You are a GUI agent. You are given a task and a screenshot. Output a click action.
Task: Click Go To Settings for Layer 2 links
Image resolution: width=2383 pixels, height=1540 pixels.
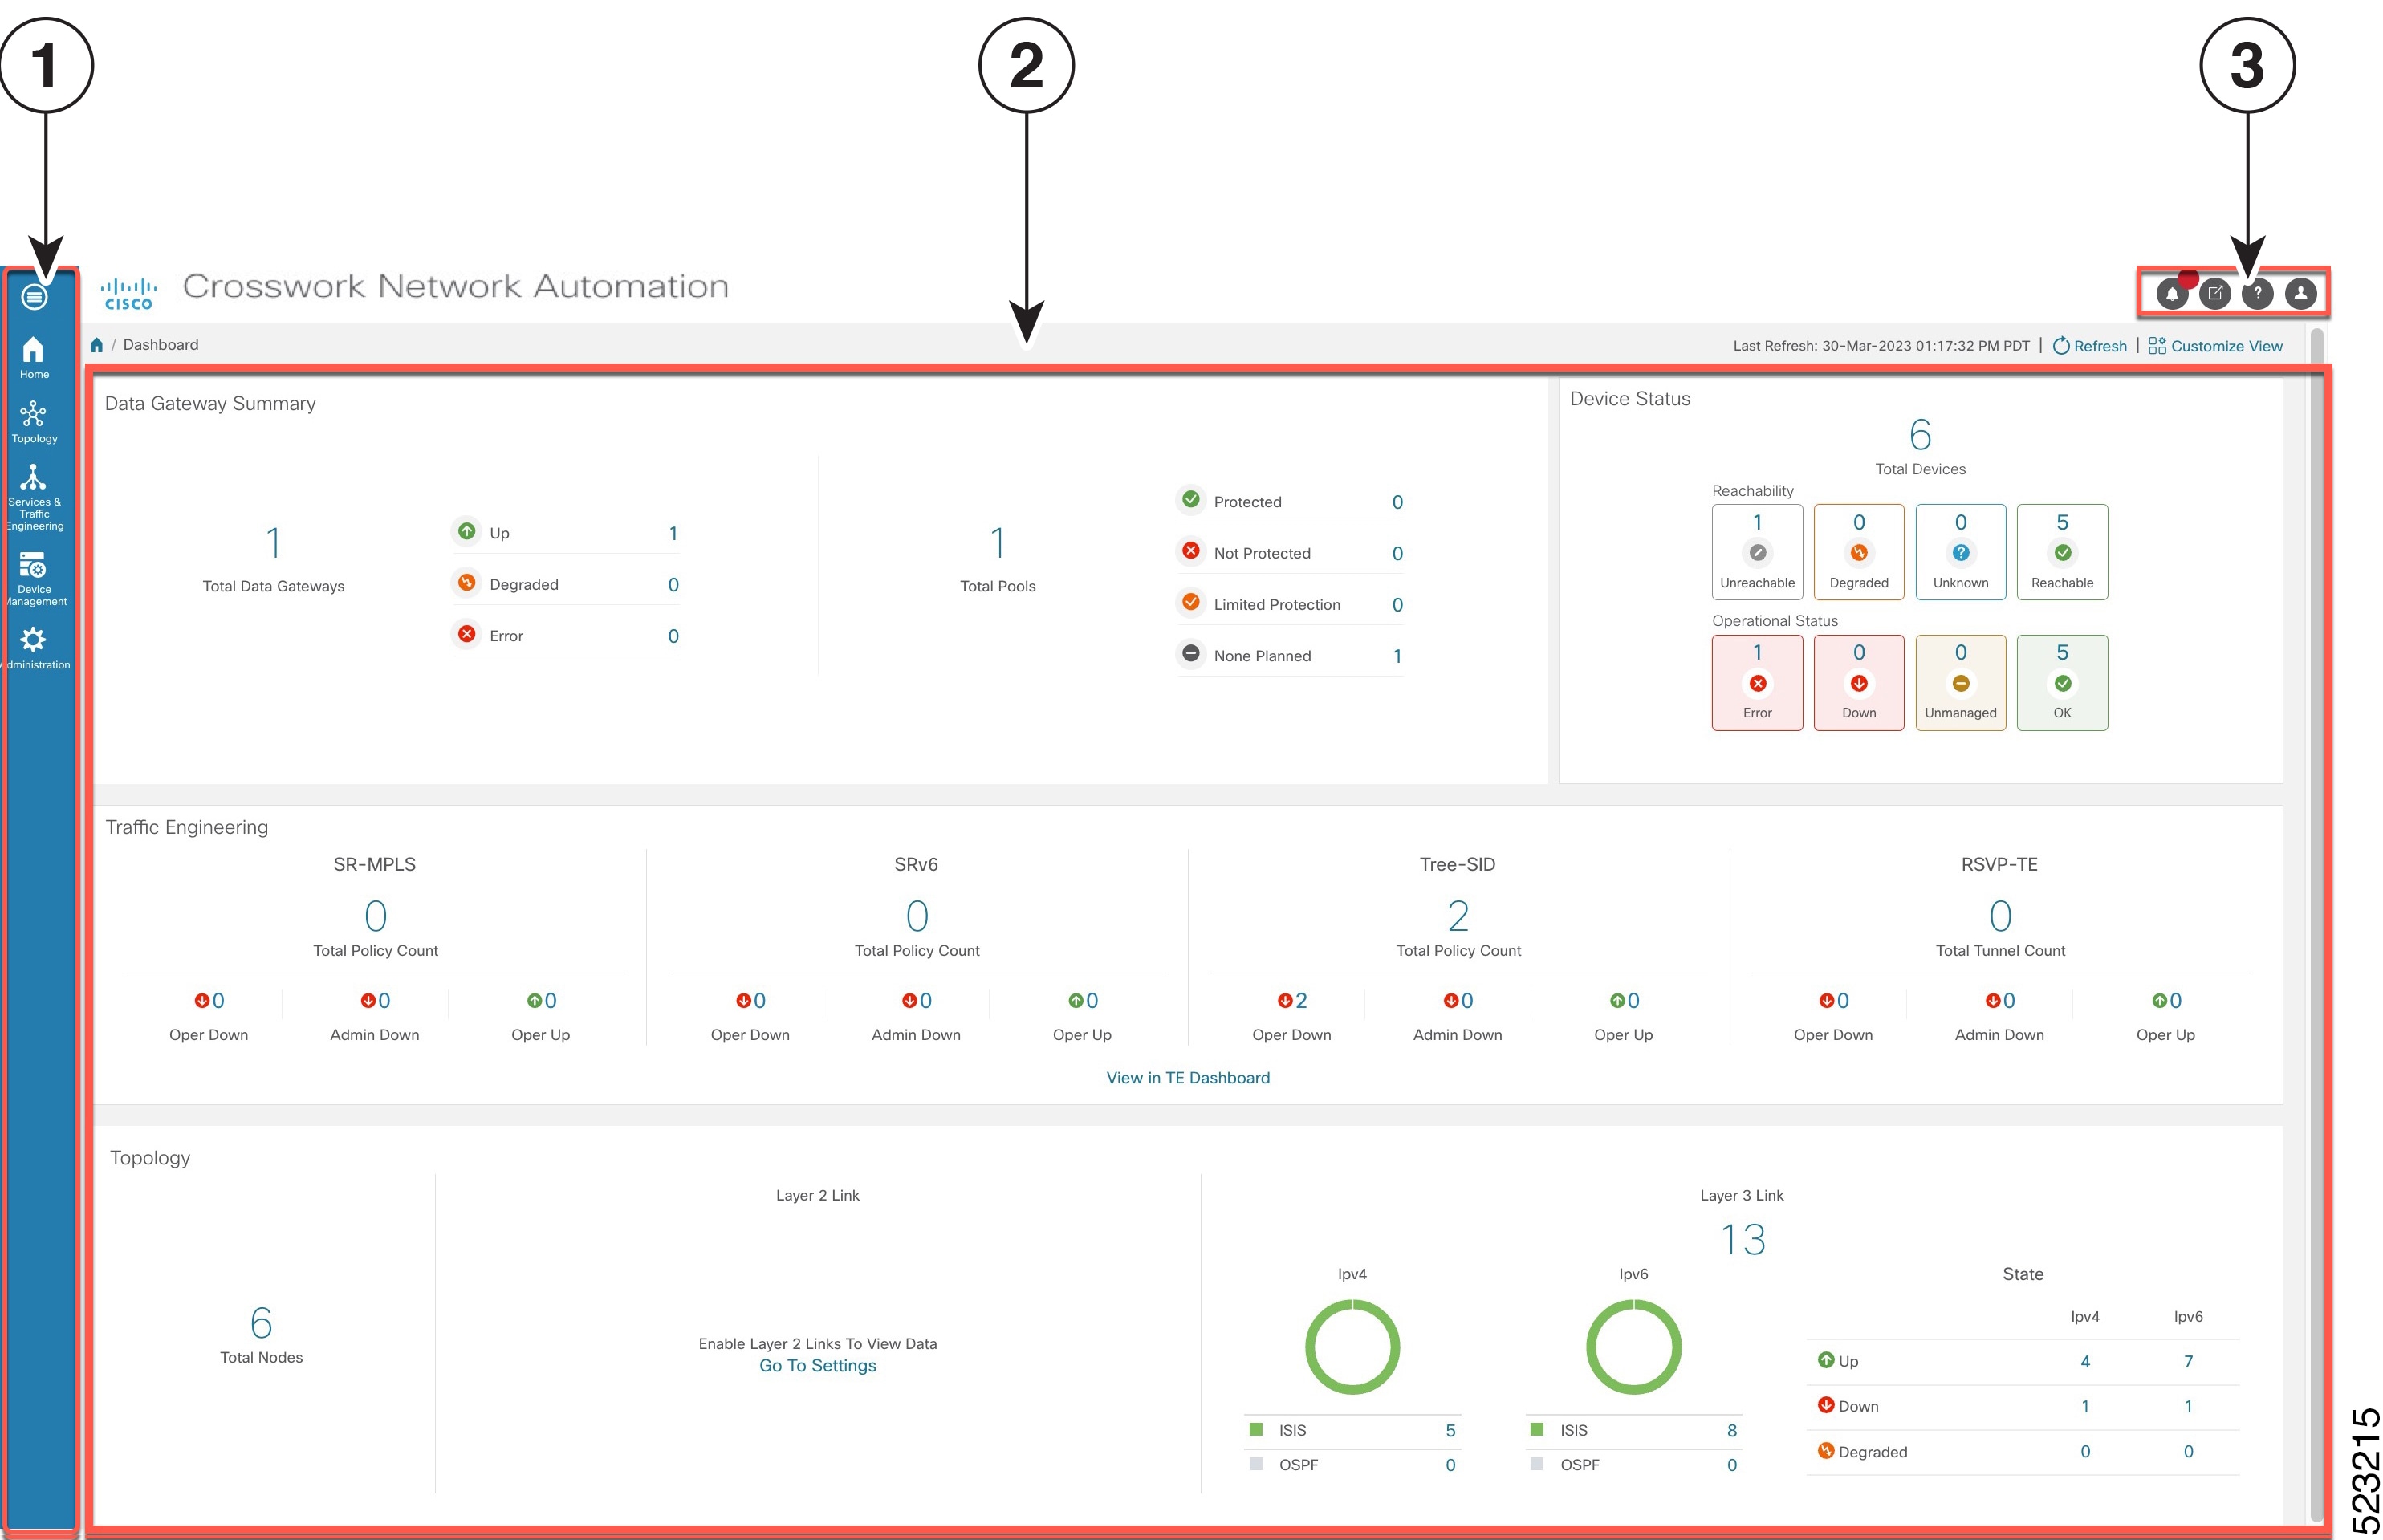[x=817, y=1365]
